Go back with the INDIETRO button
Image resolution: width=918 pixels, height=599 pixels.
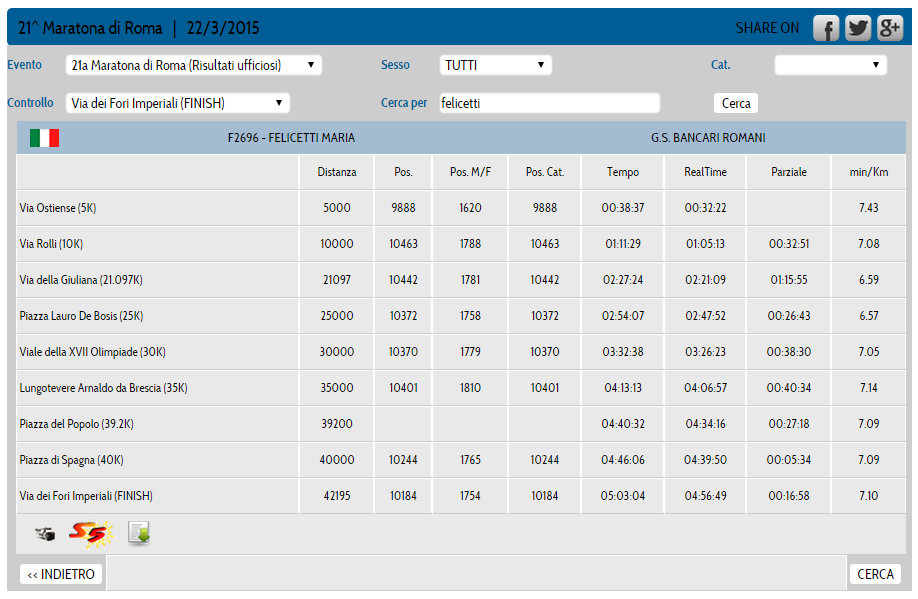[x=62, y=574]
